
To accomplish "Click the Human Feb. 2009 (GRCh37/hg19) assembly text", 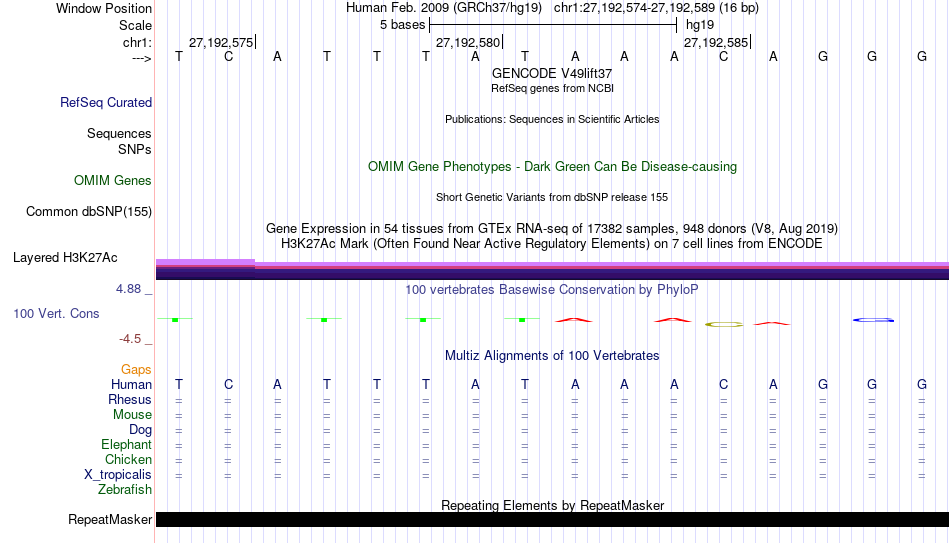I will coord(443,8).
